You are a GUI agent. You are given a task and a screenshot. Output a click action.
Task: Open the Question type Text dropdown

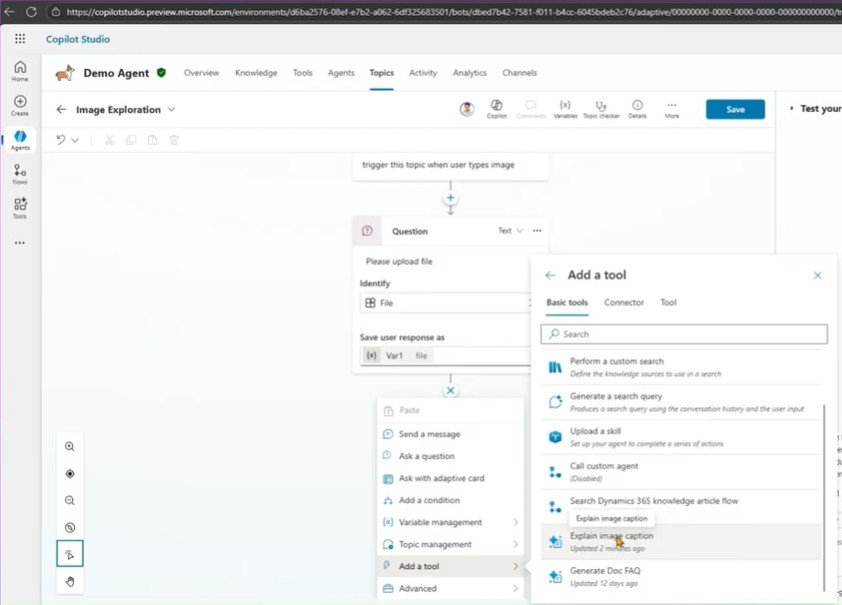pos(510,231)
